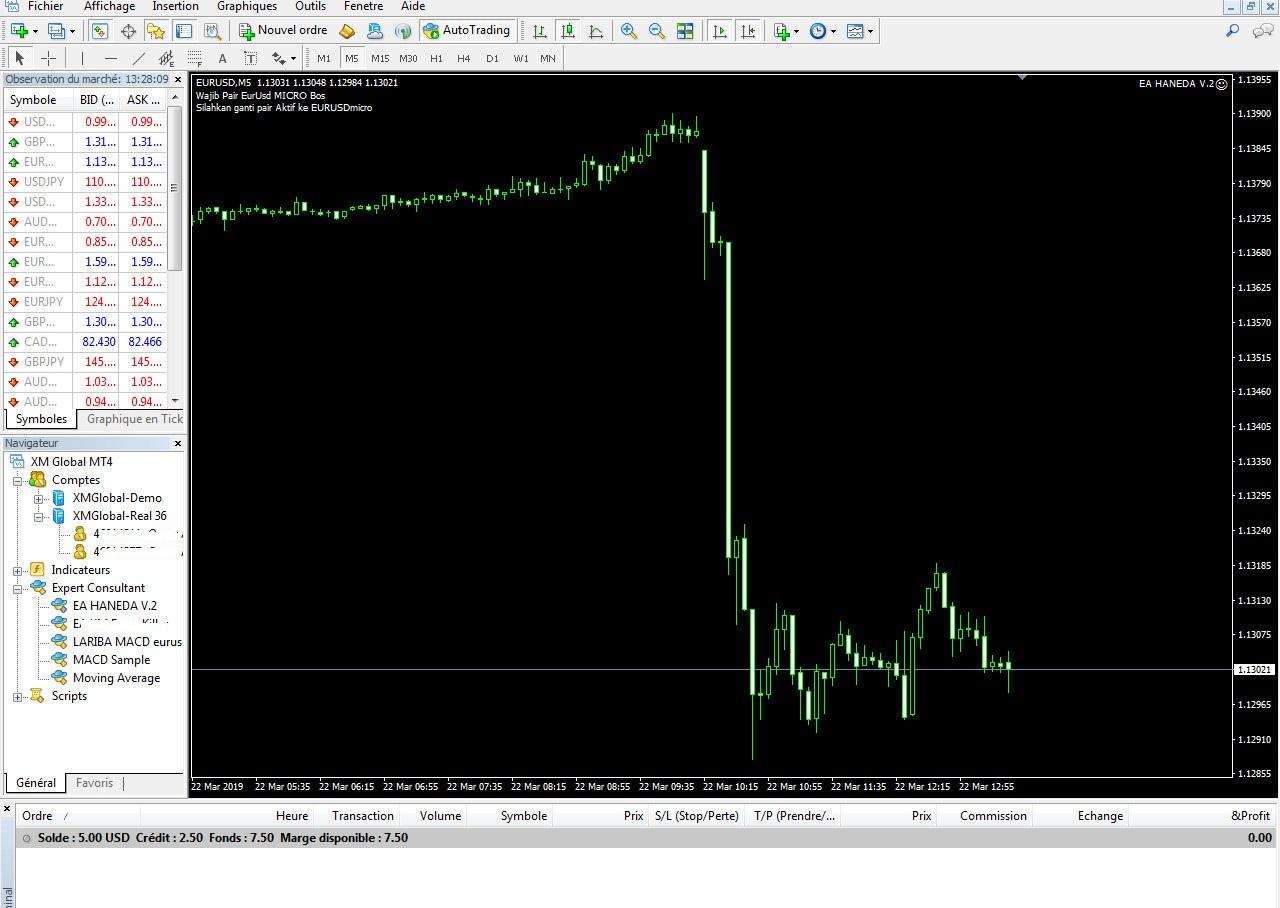Select the trendline drawing tool
Image resolution: width=1280 pixels, height=908 pixels.
[x=139, y=58]
